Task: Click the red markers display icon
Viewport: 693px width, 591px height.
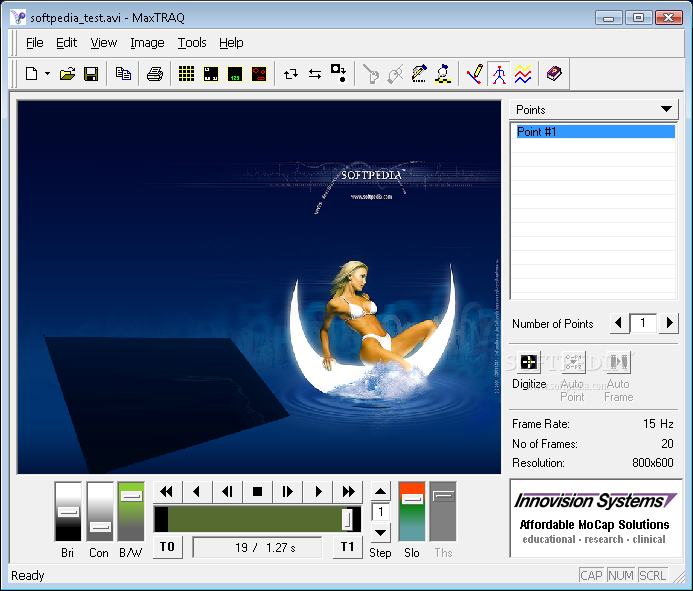Action: pos(259,74)
